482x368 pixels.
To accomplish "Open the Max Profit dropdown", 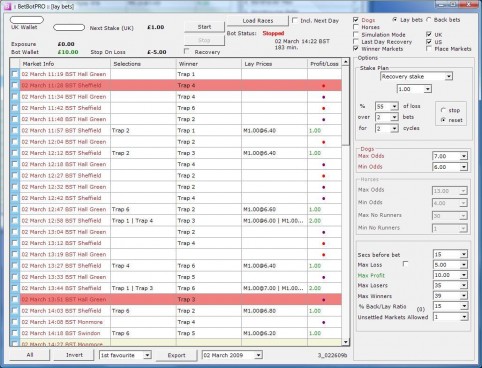I will (464, 275).
